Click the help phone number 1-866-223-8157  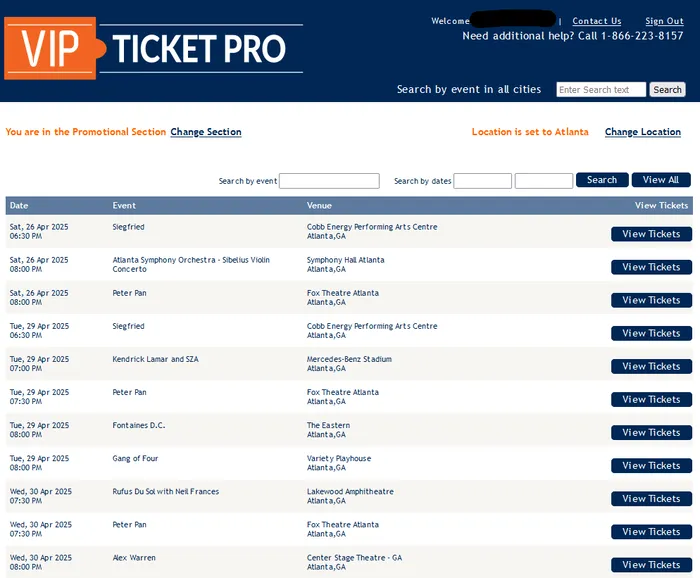click(642, 36)
